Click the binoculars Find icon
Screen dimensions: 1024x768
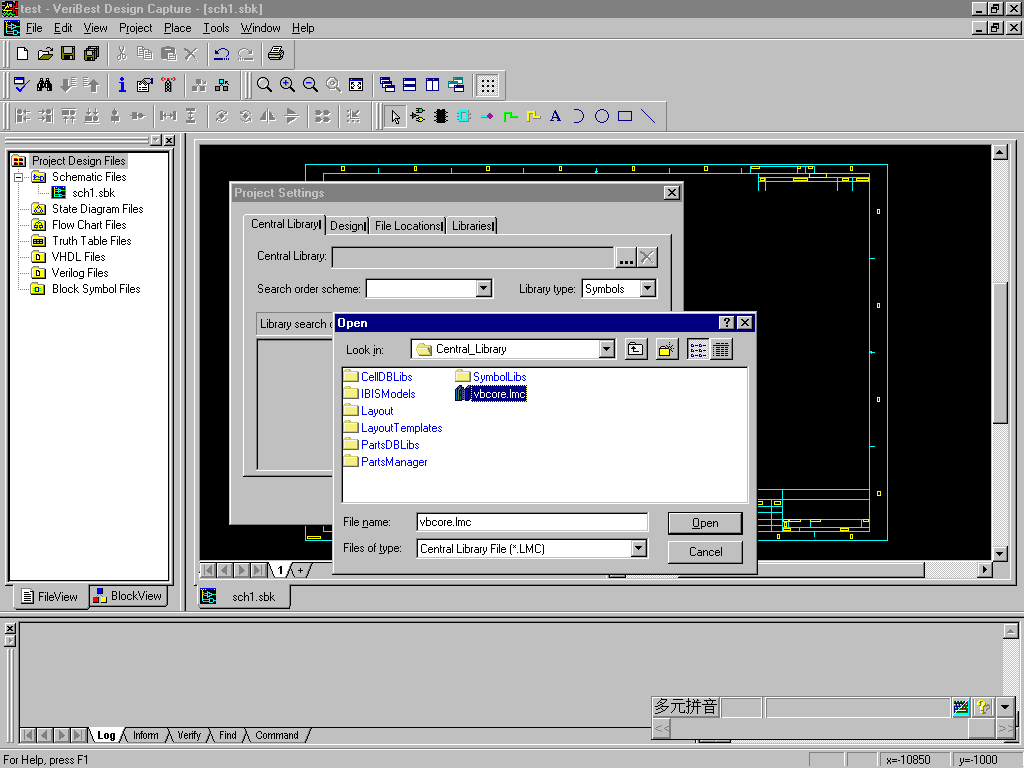[x=44, y=85]
